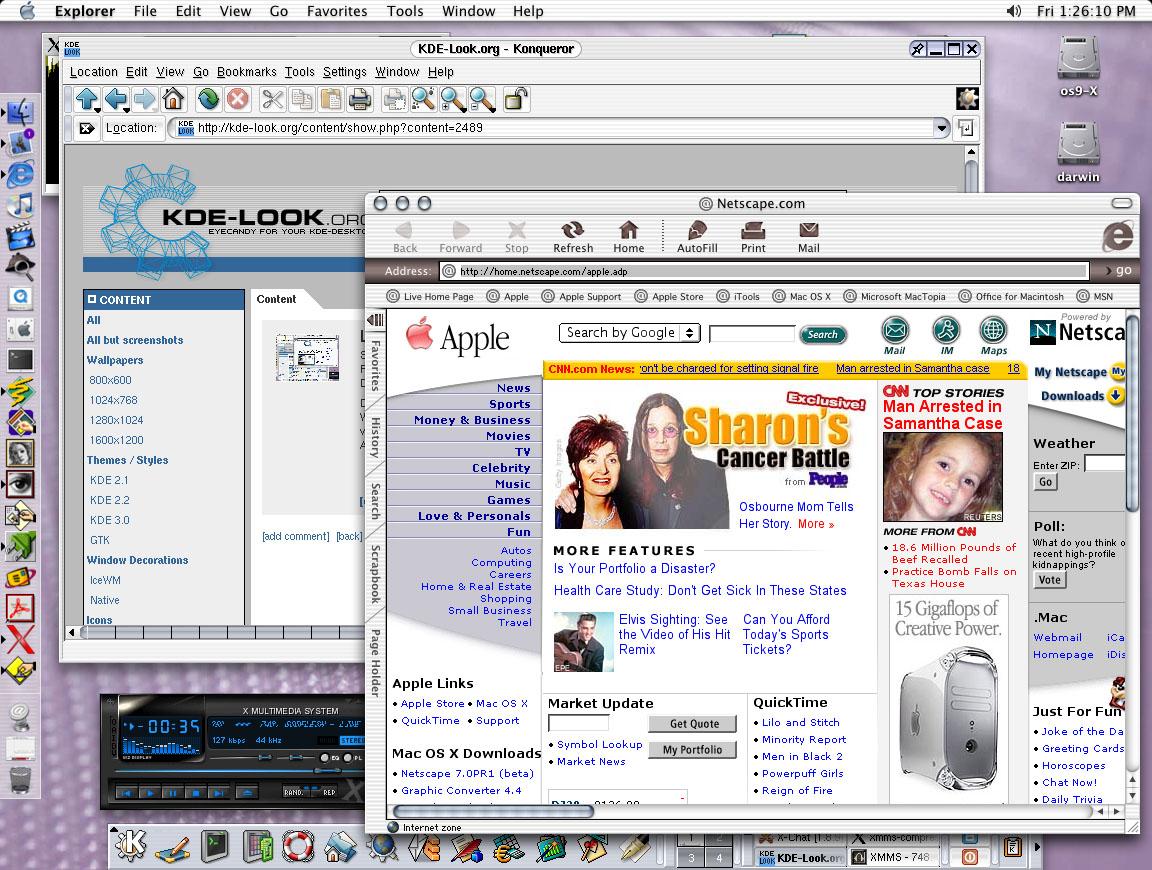Toggle the Scrapbook side tab in Explorer

(375, 574)
